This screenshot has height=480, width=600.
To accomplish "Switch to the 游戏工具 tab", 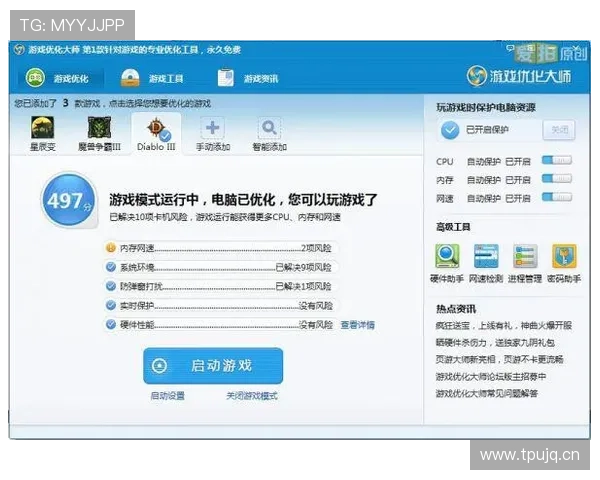I will (x=152, y=78).
